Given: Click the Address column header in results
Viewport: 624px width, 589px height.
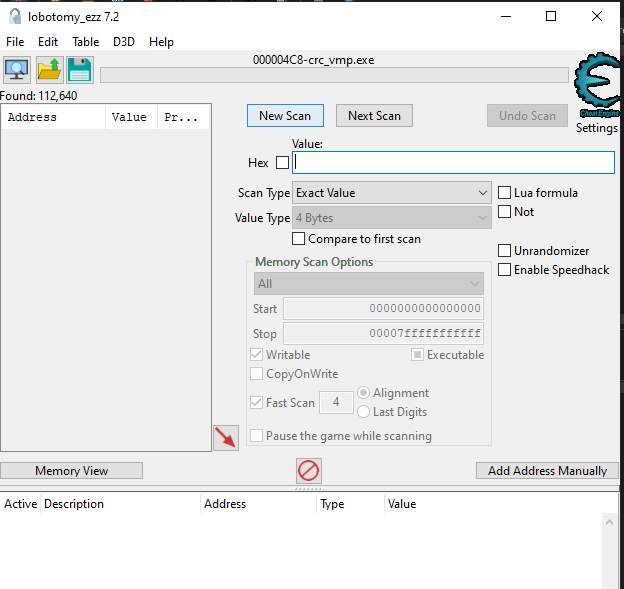Looking at the screenshot, I should (x=53, y=117).
